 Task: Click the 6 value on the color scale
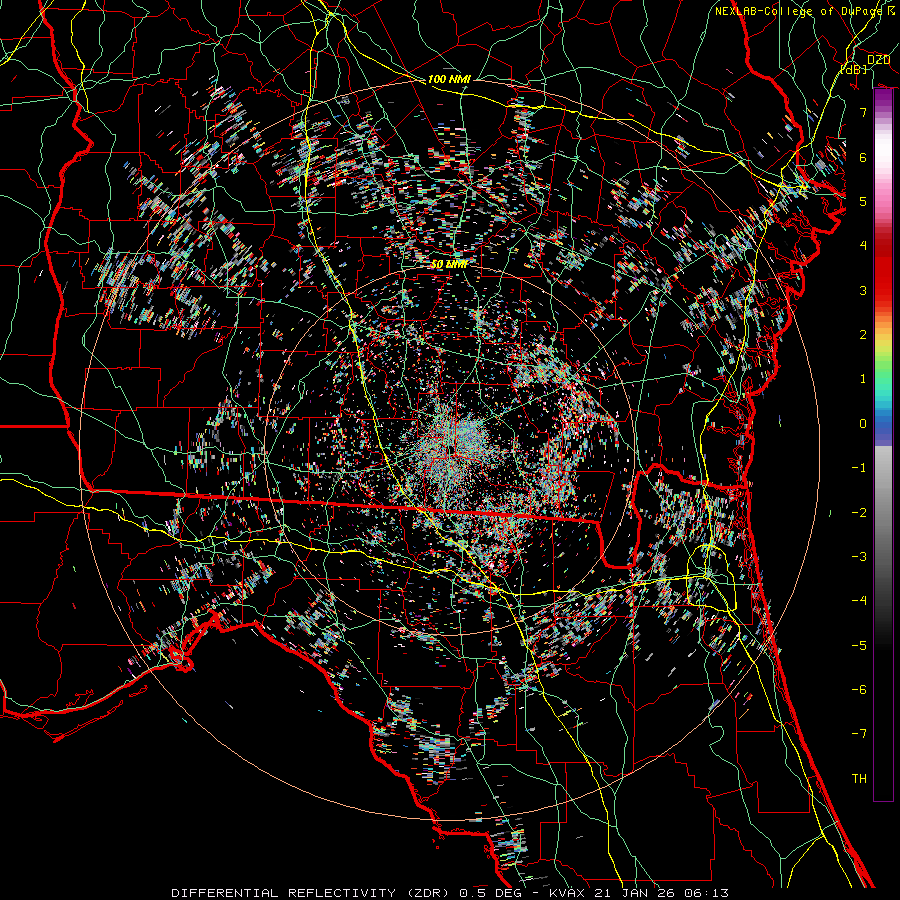pos(863,157)
